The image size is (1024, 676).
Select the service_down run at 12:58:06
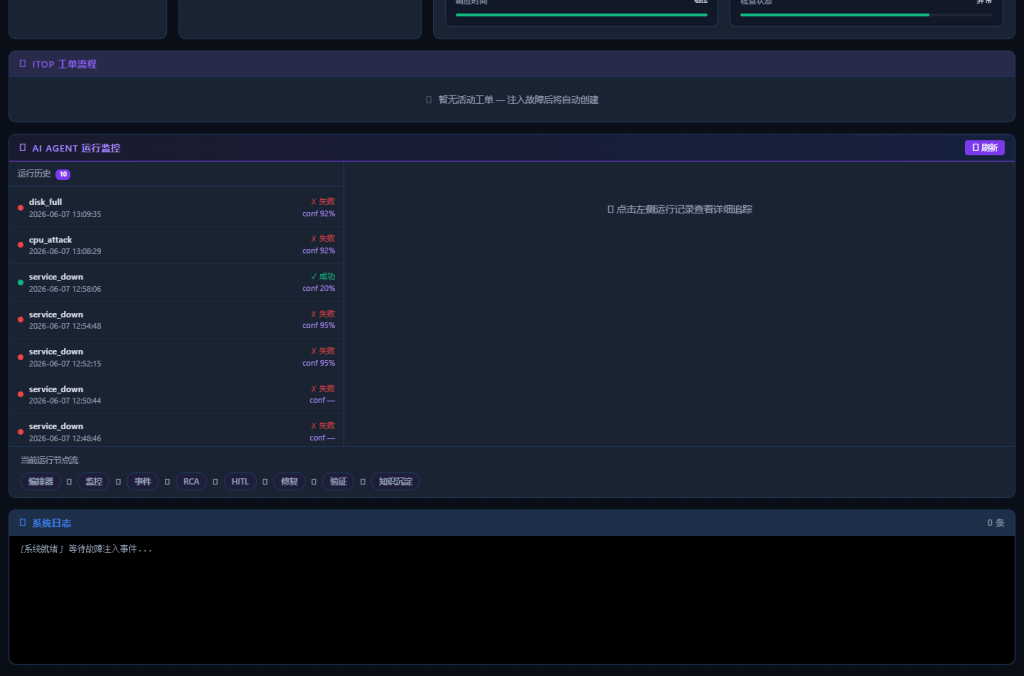pyautogui.click(x=176, y=283)
